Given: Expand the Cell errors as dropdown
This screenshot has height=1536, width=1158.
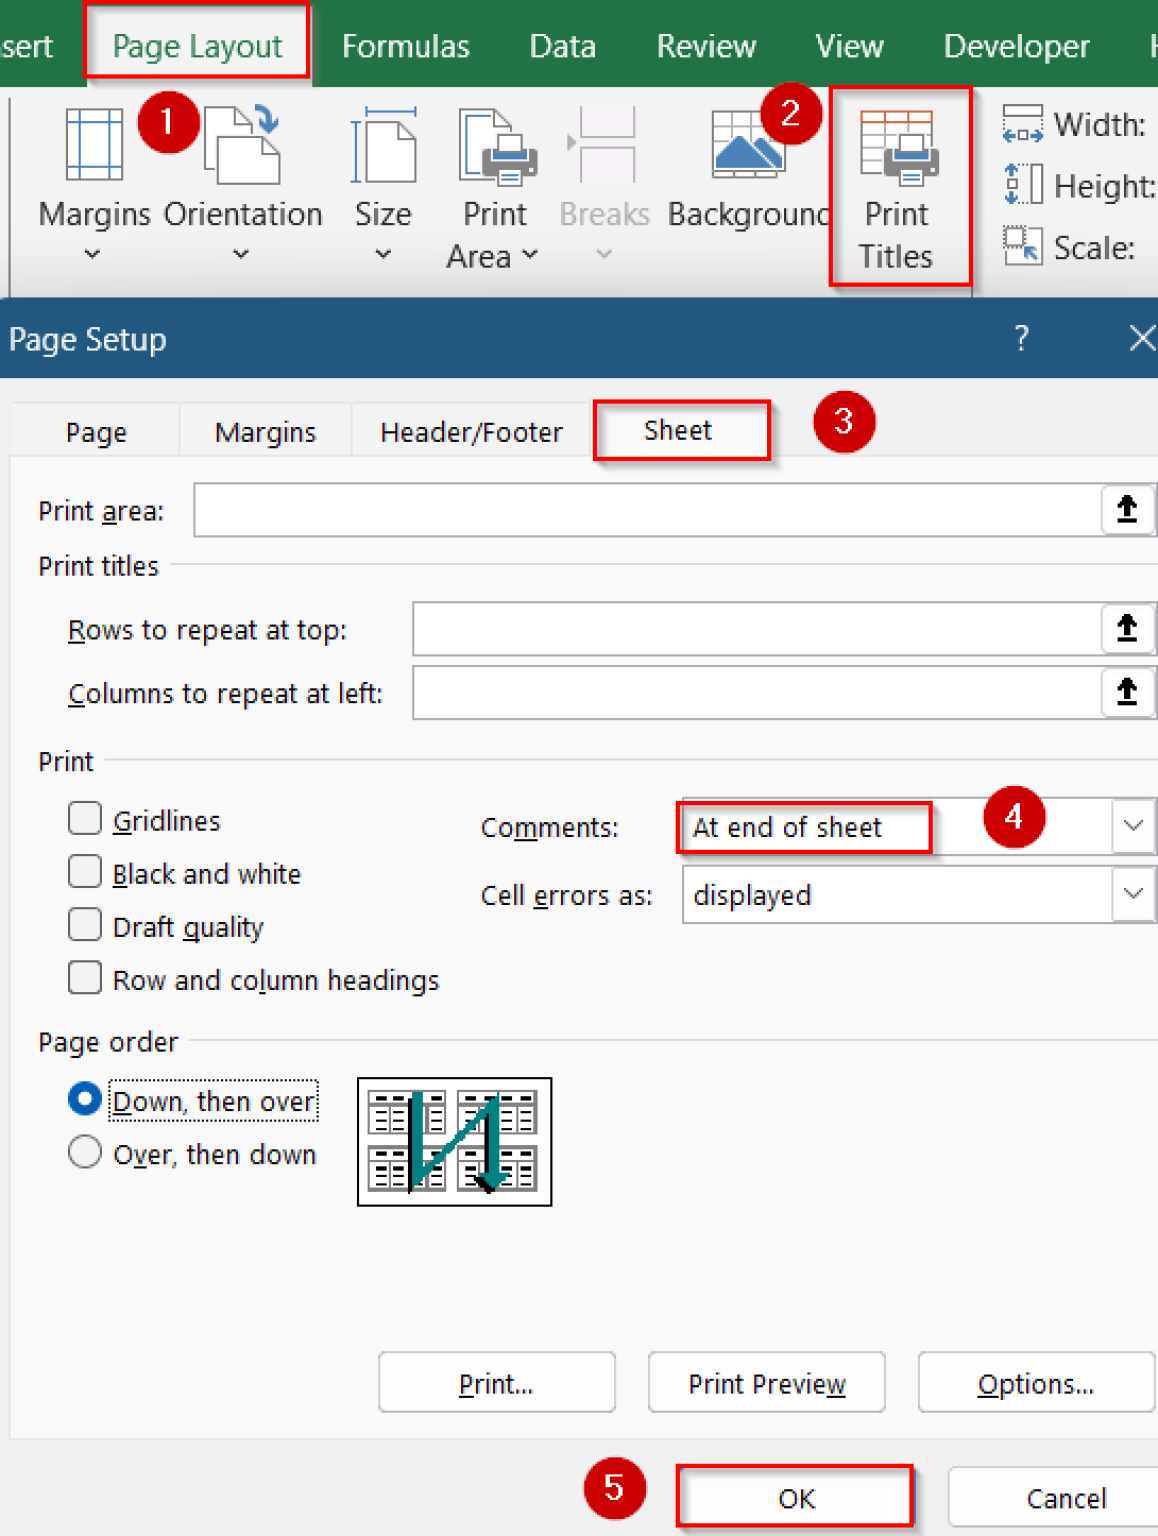Looking at the screenshot, I should 1132,894.
